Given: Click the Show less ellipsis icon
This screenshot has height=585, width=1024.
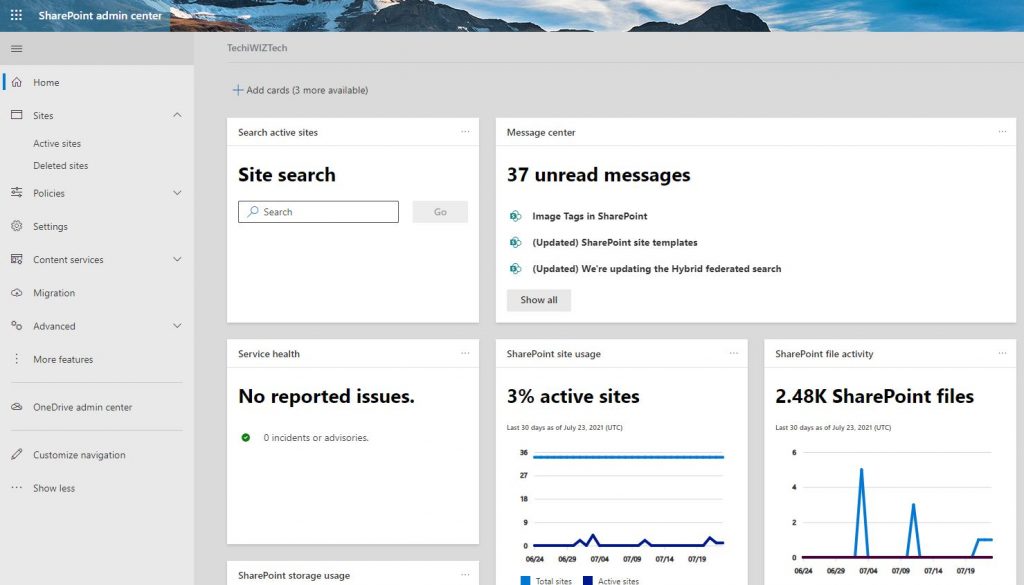Looking at the screenshot, I should point(17,488).
